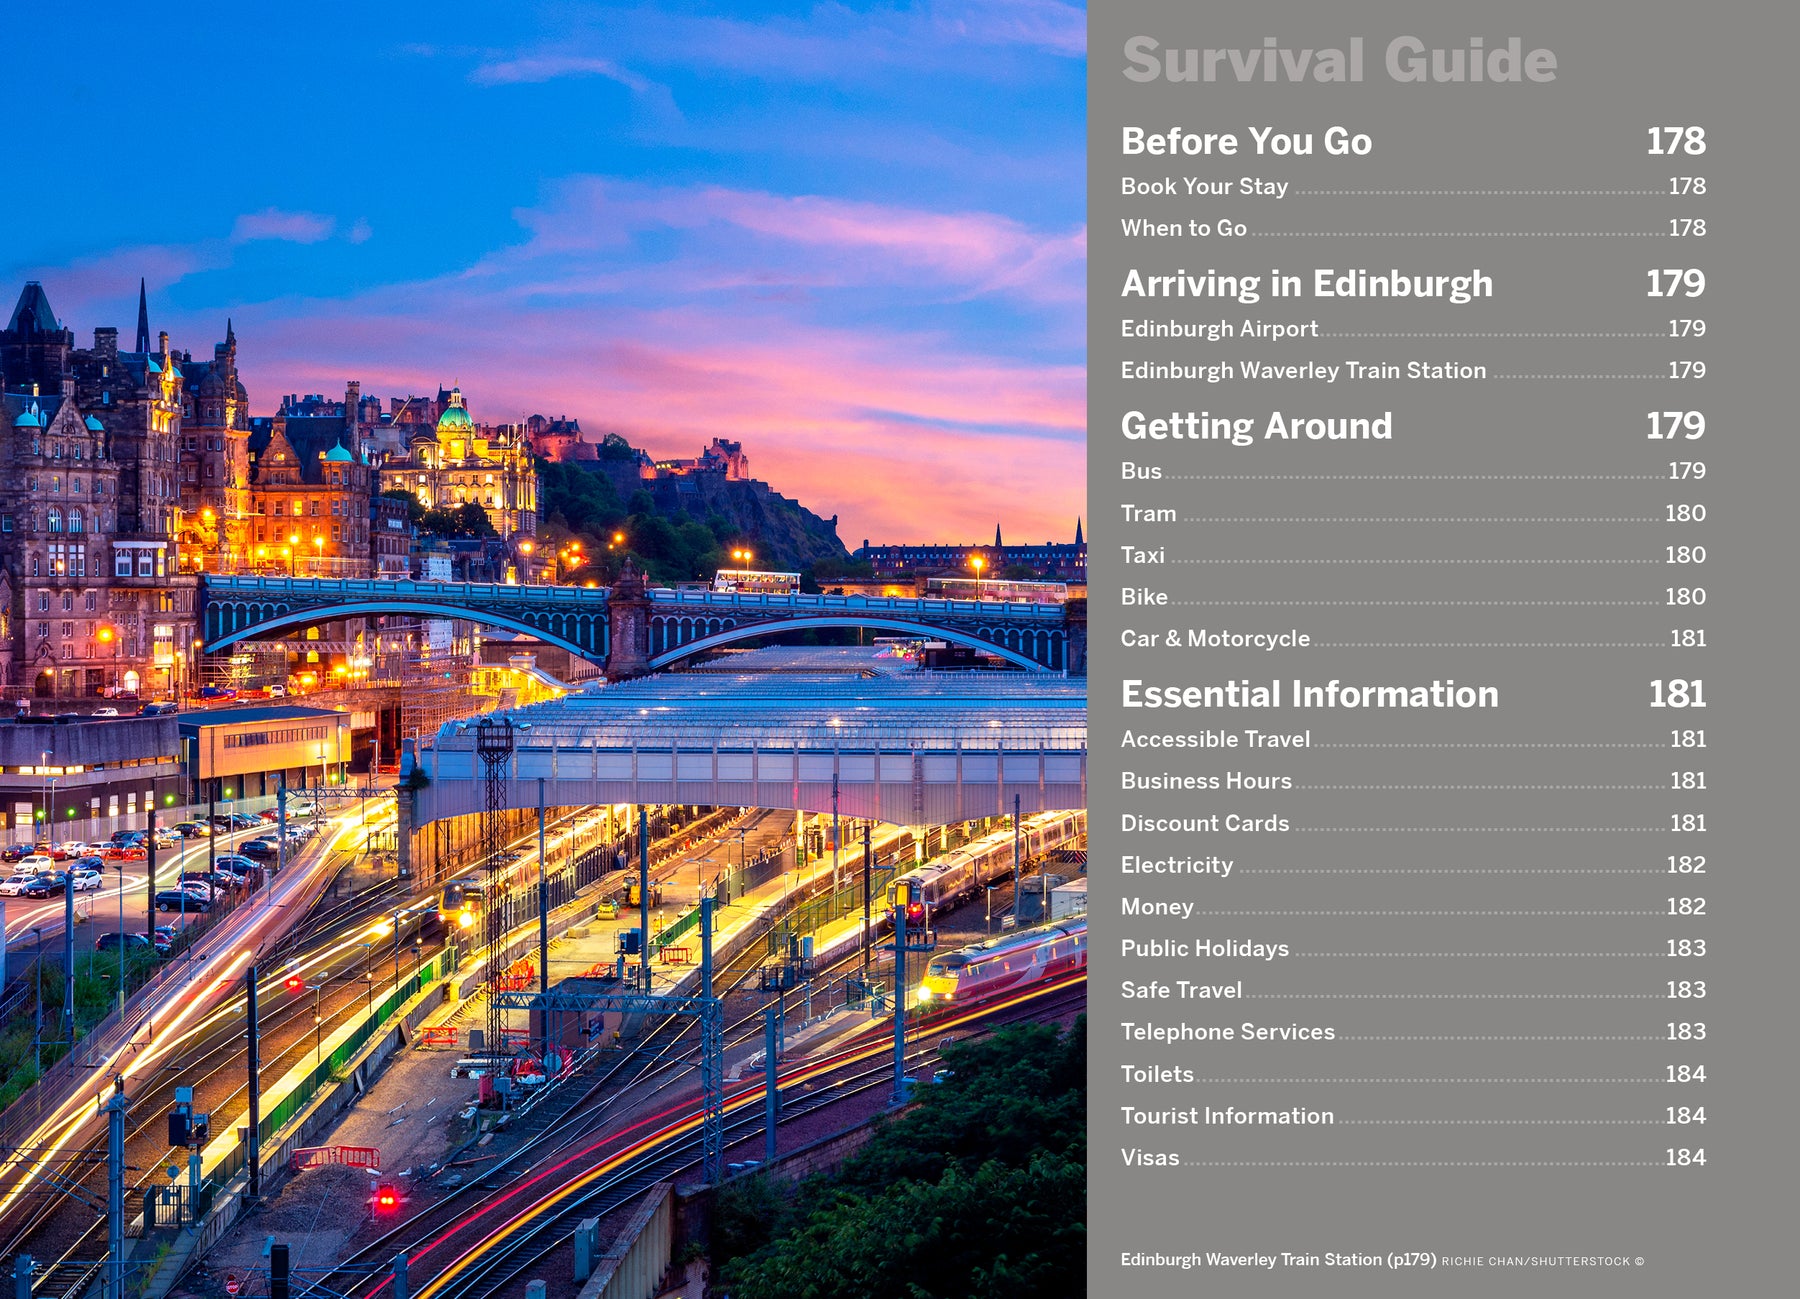Click page number 180 beside Tram
1800x1299 pixels.
tap(1685, 513)
